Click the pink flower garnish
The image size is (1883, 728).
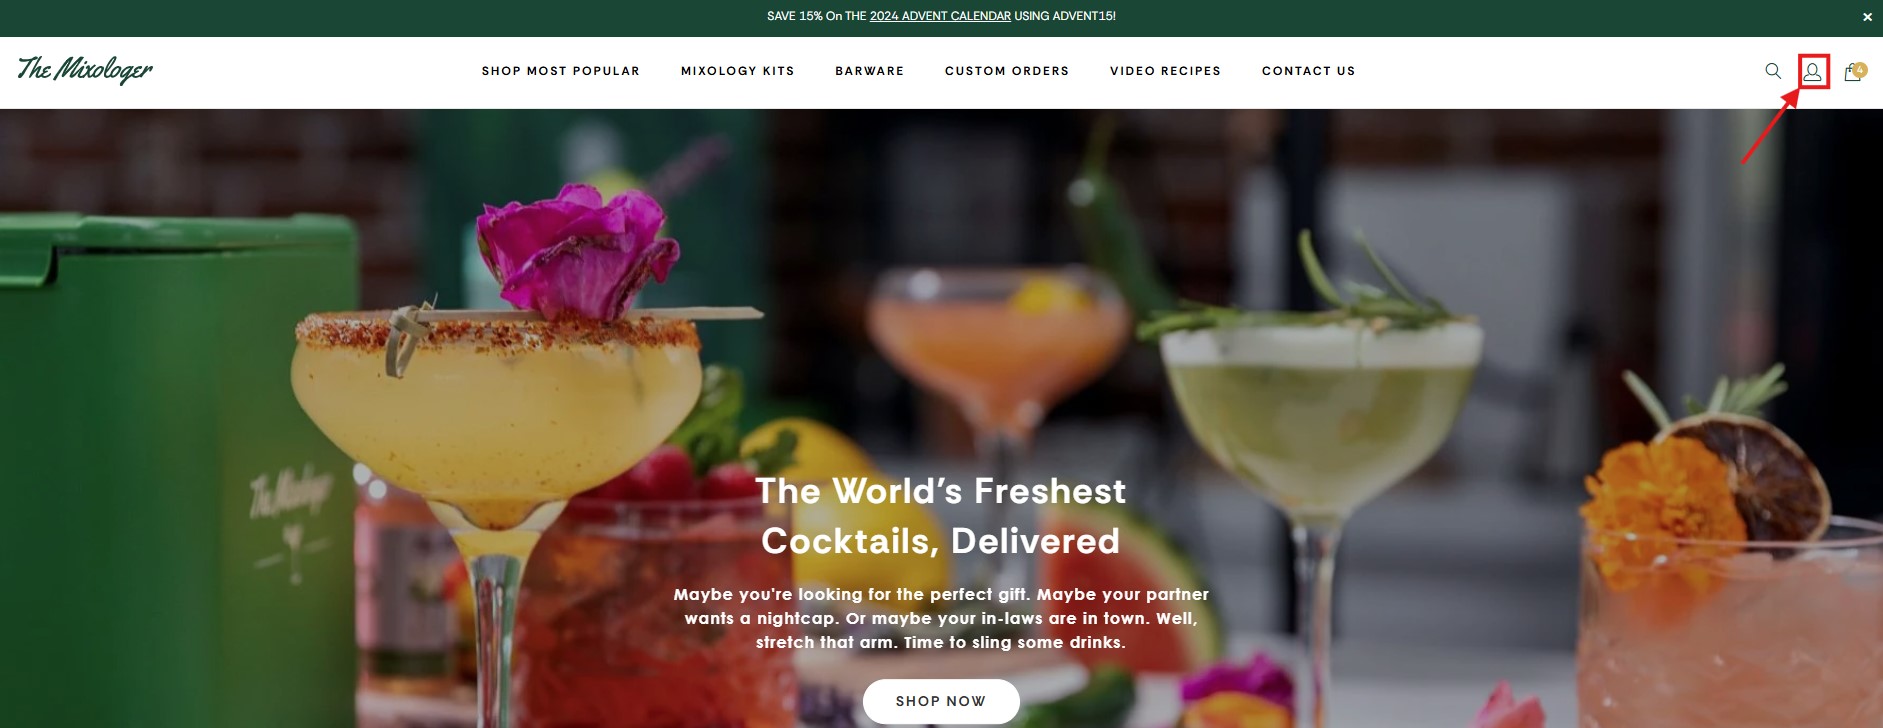575,250
